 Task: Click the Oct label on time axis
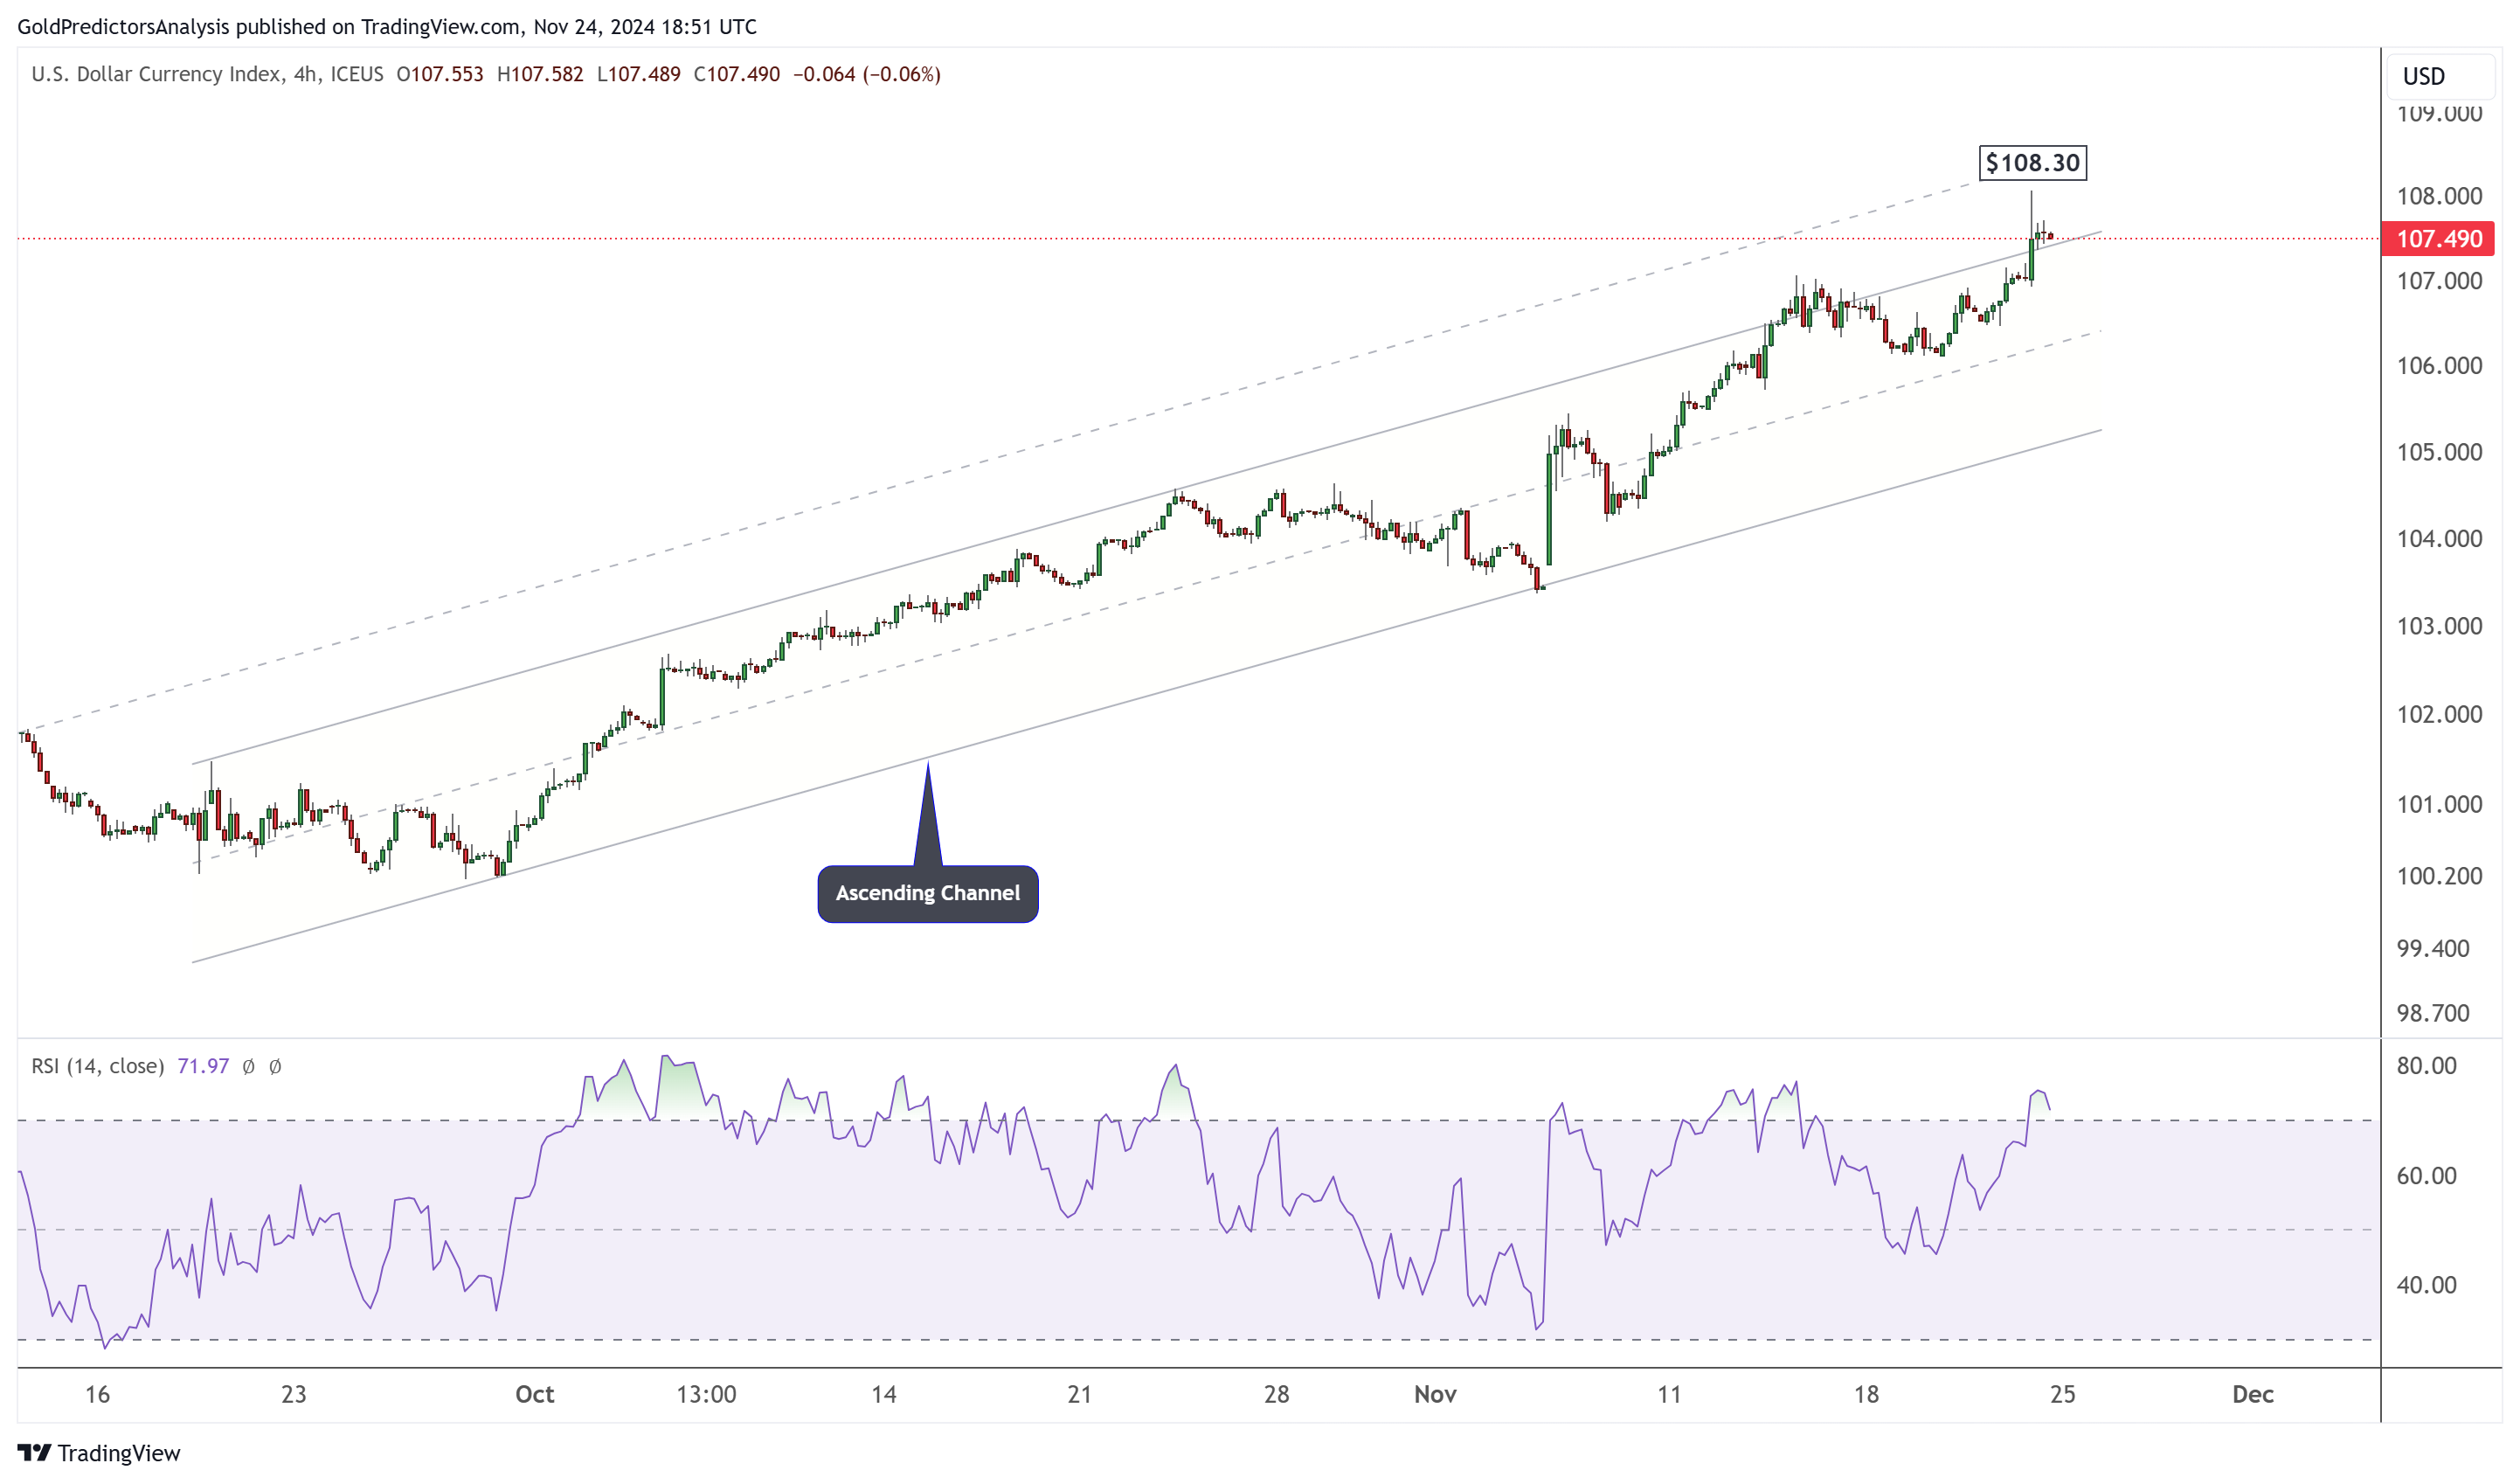534,1394
